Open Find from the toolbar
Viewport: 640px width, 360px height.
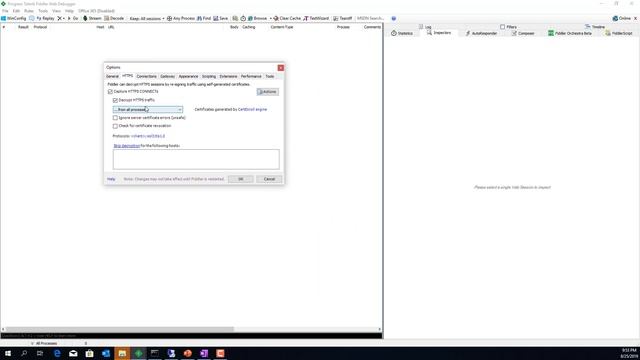click(x=204, y=18)
